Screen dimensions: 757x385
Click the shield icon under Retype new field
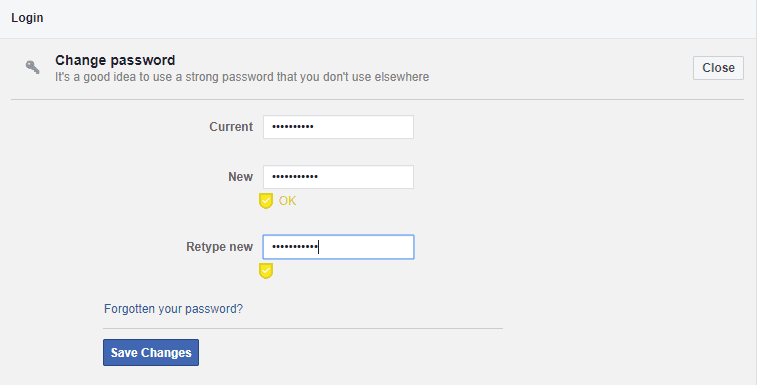pyautogui.click(x=266, y=271)
